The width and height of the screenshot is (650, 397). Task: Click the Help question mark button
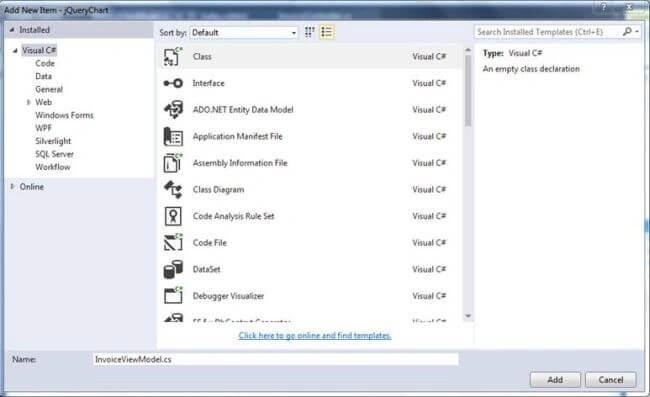click(604, 7)
